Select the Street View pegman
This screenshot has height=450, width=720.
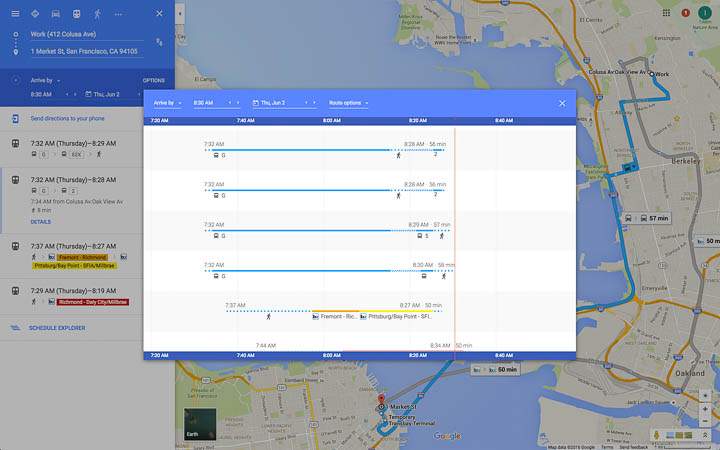[656, 435]
